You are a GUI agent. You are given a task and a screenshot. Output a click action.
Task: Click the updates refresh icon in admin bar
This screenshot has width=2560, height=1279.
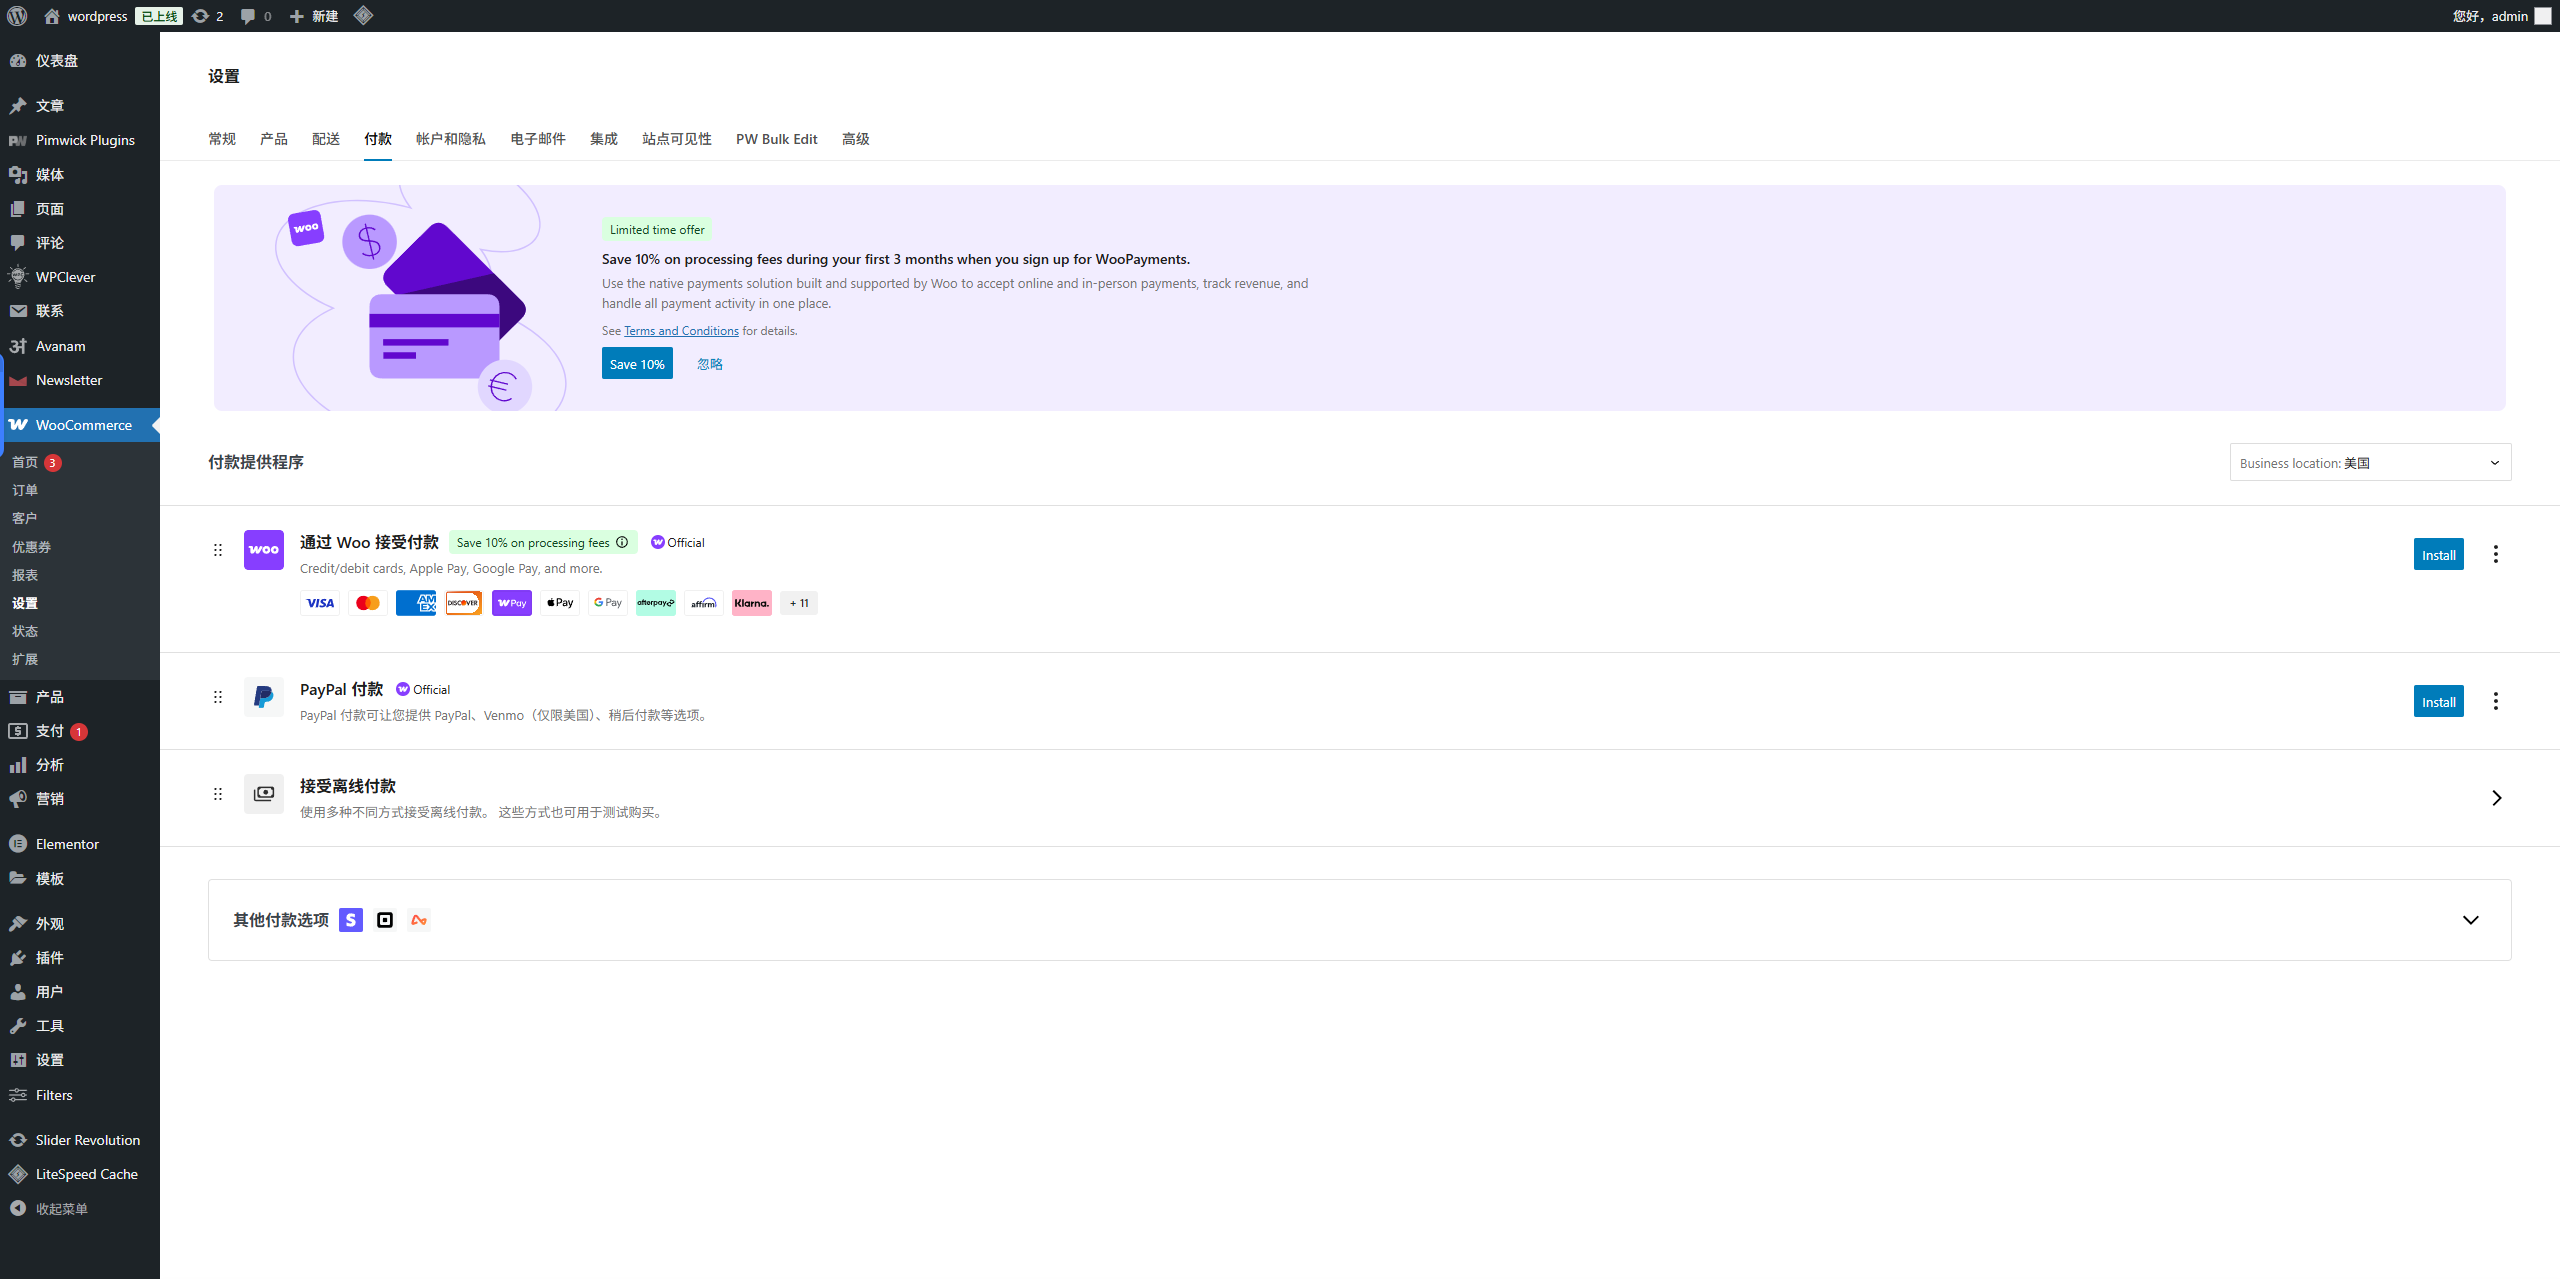pos(201,16)
